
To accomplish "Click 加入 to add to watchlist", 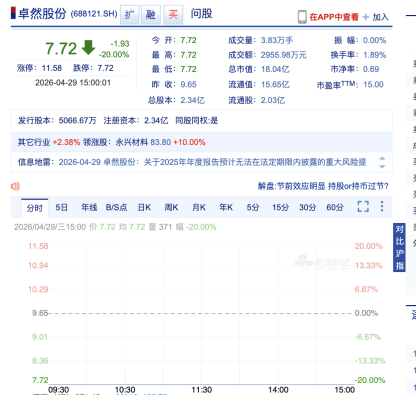I will coord(380,17).
